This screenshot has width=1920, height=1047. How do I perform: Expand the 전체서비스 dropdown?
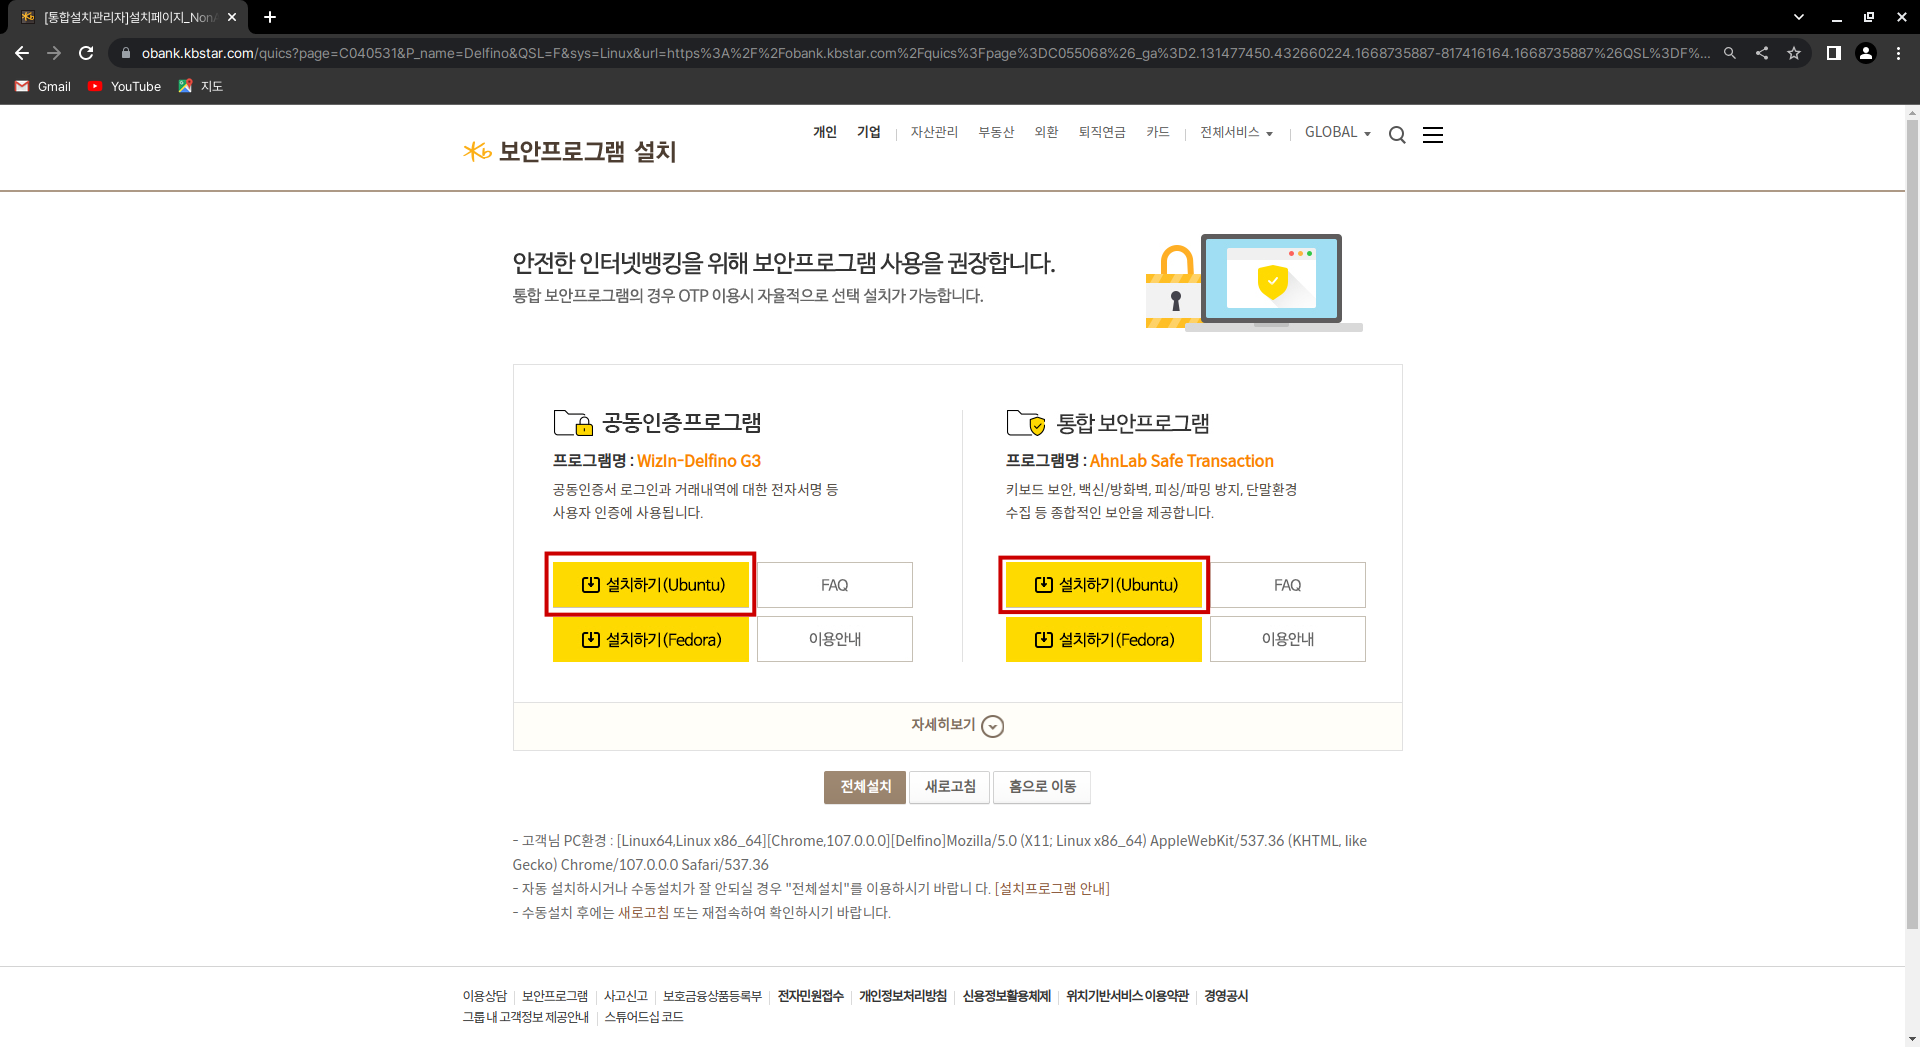click(x=1236, y=132)
